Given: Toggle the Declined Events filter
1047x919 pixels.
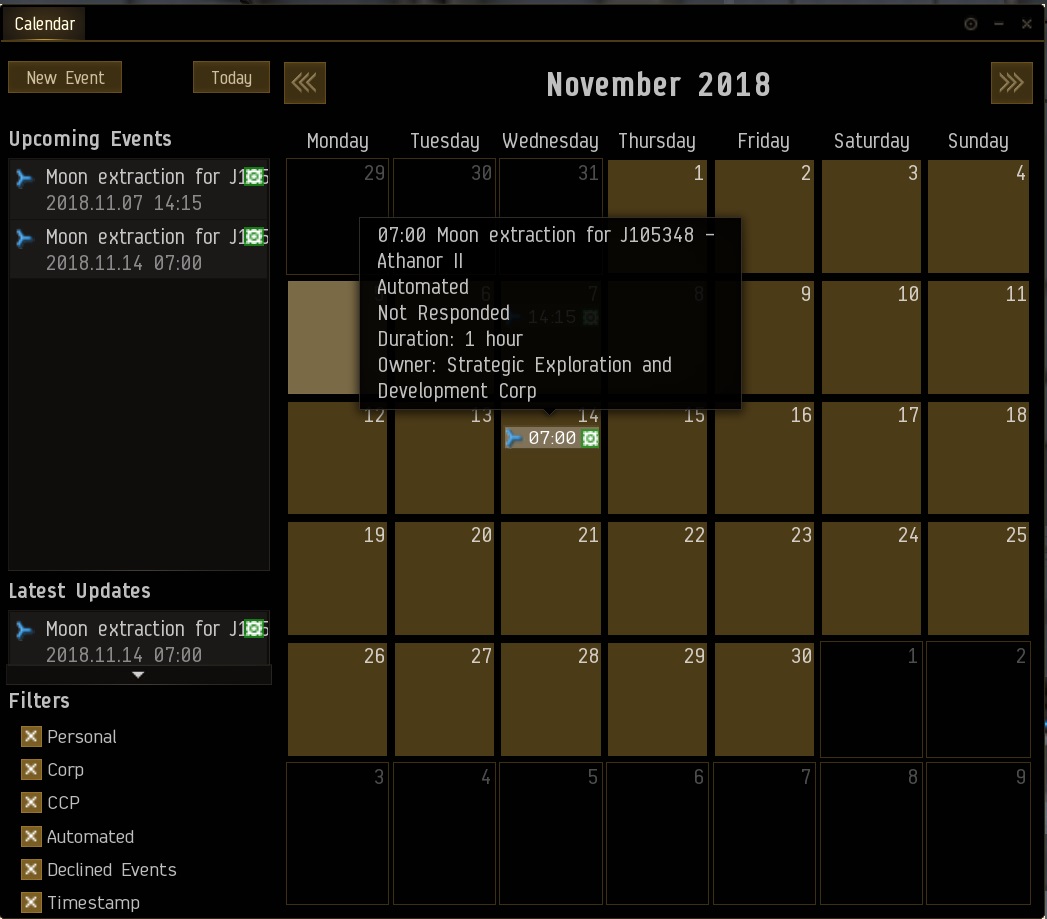Looking at the screenshot, I should click(31, 870).
